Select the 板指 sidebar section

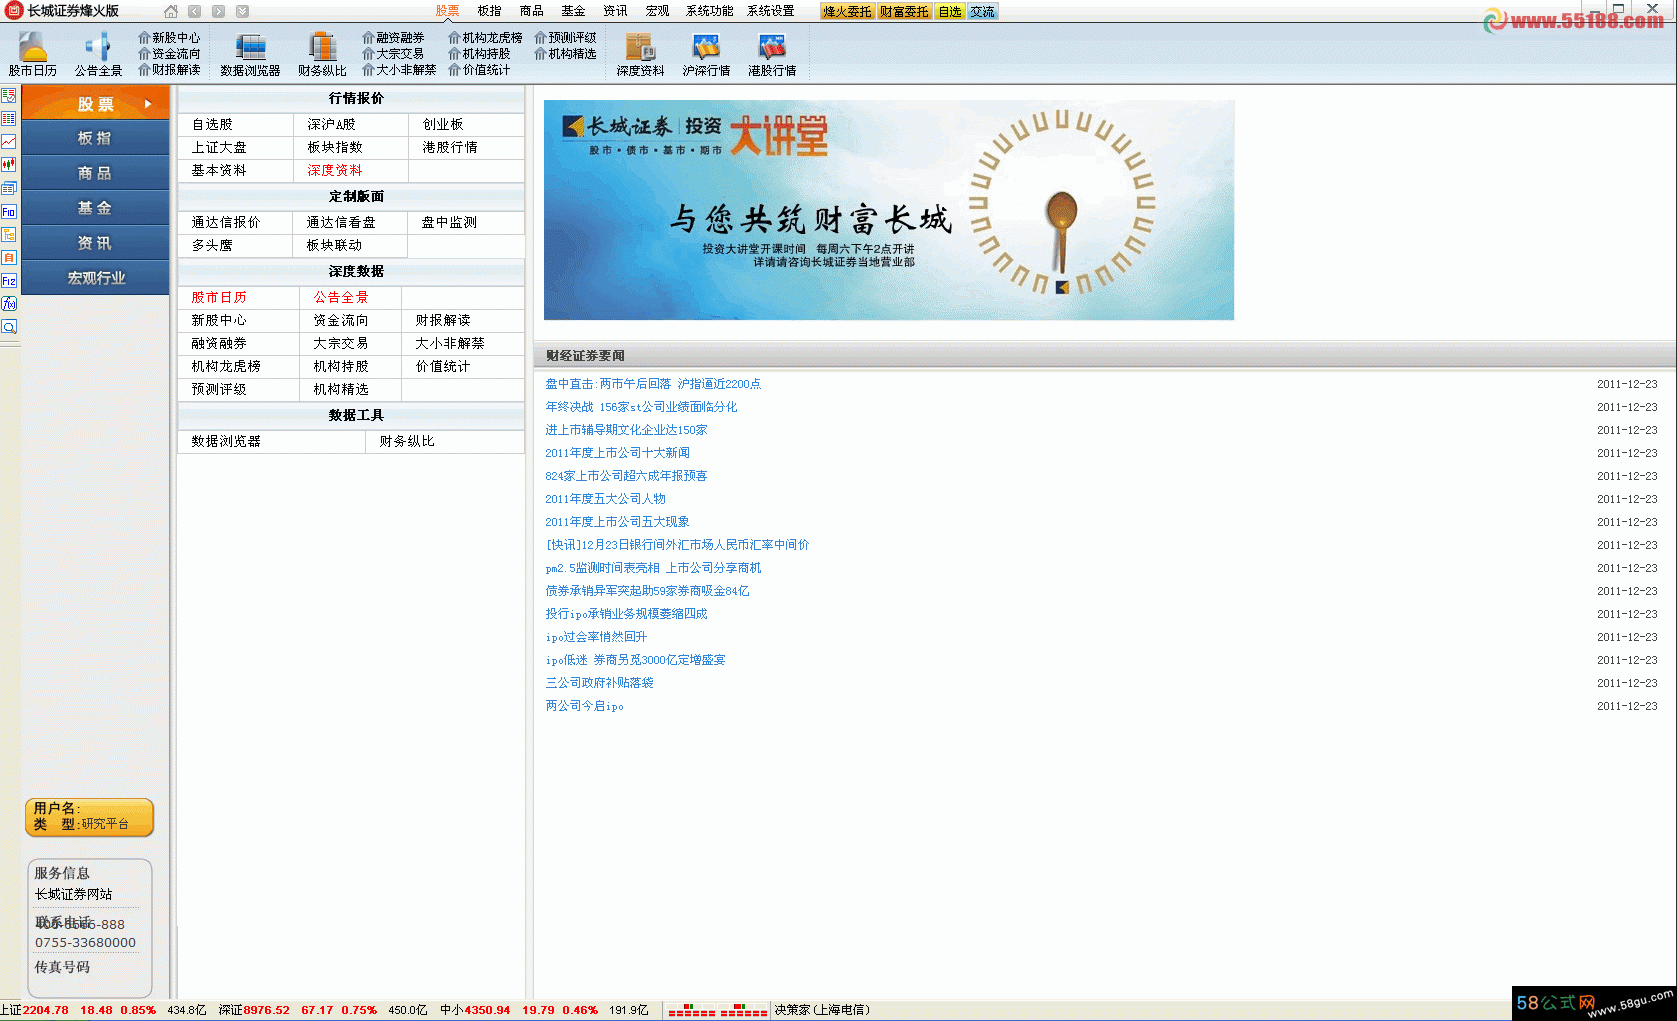96,139
